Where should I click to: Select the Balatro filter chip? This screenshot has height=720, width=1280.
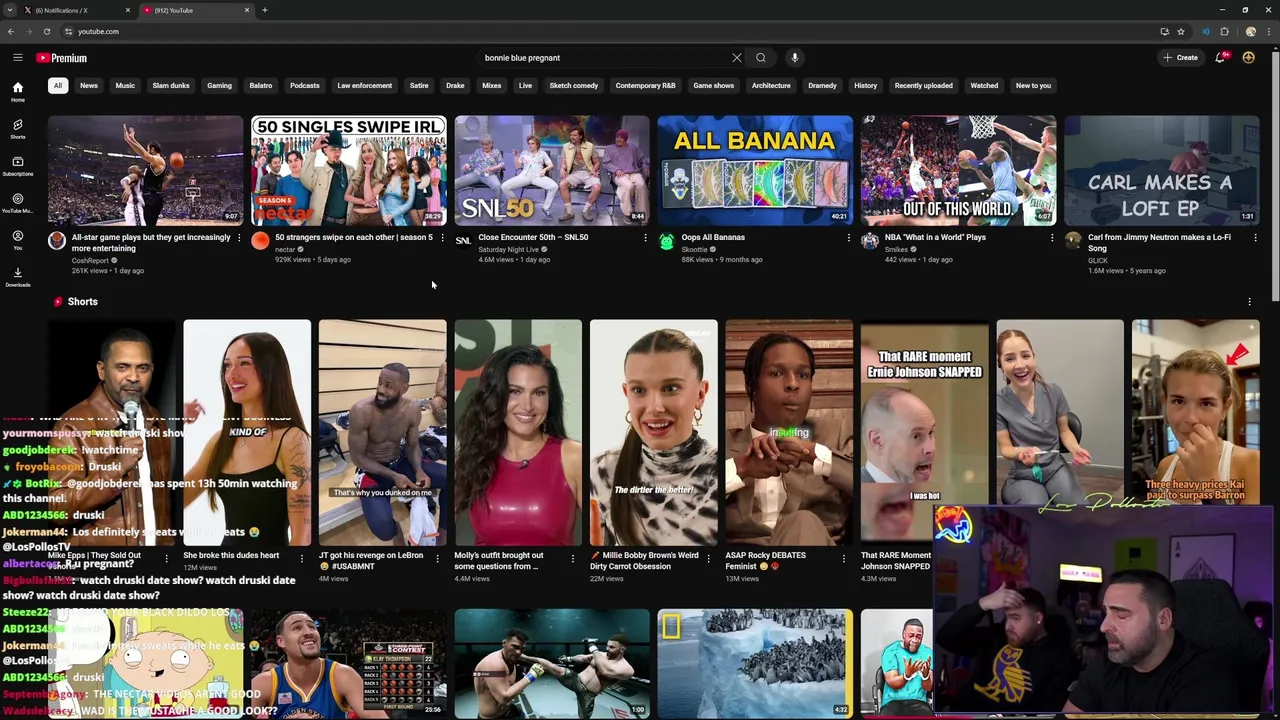(261, 86)
